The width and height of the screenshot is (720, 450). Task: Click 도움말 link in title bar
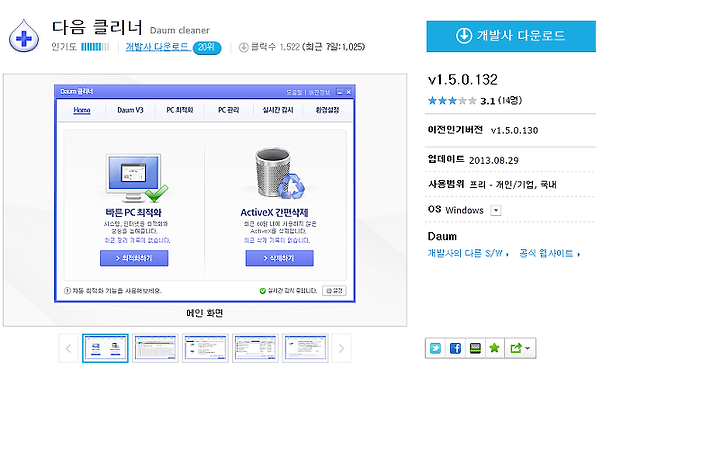[x=294, y=92]
